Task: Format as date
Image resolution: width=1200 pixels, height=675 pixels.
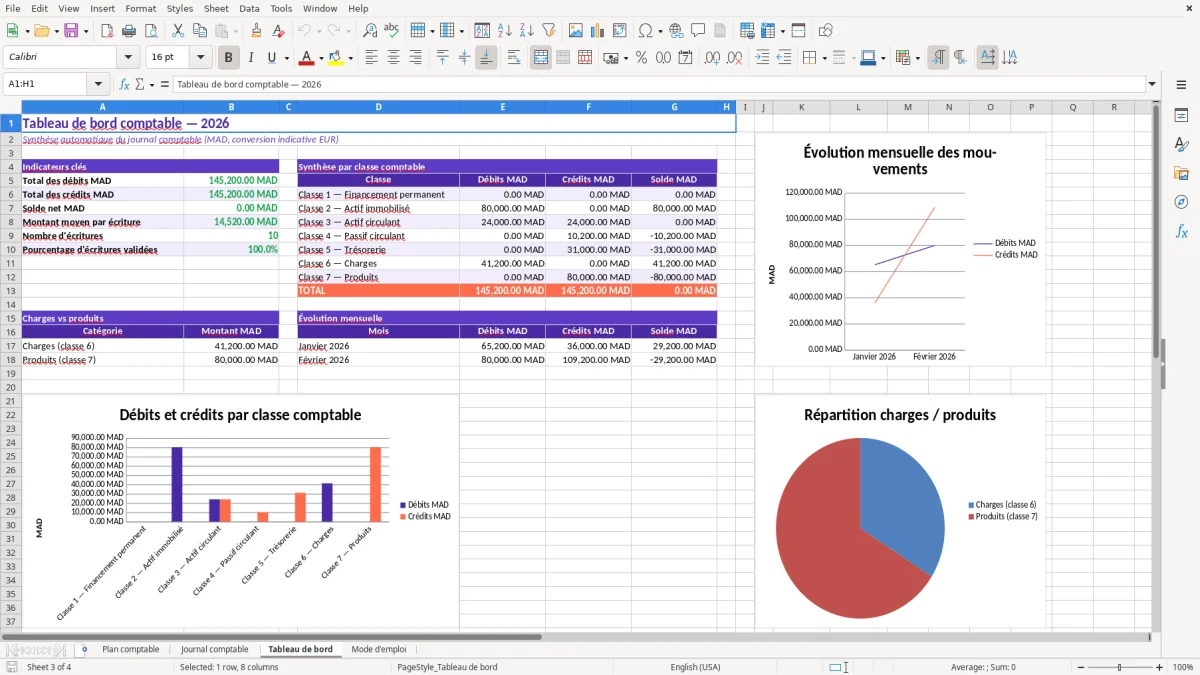Action: [686, 58]
